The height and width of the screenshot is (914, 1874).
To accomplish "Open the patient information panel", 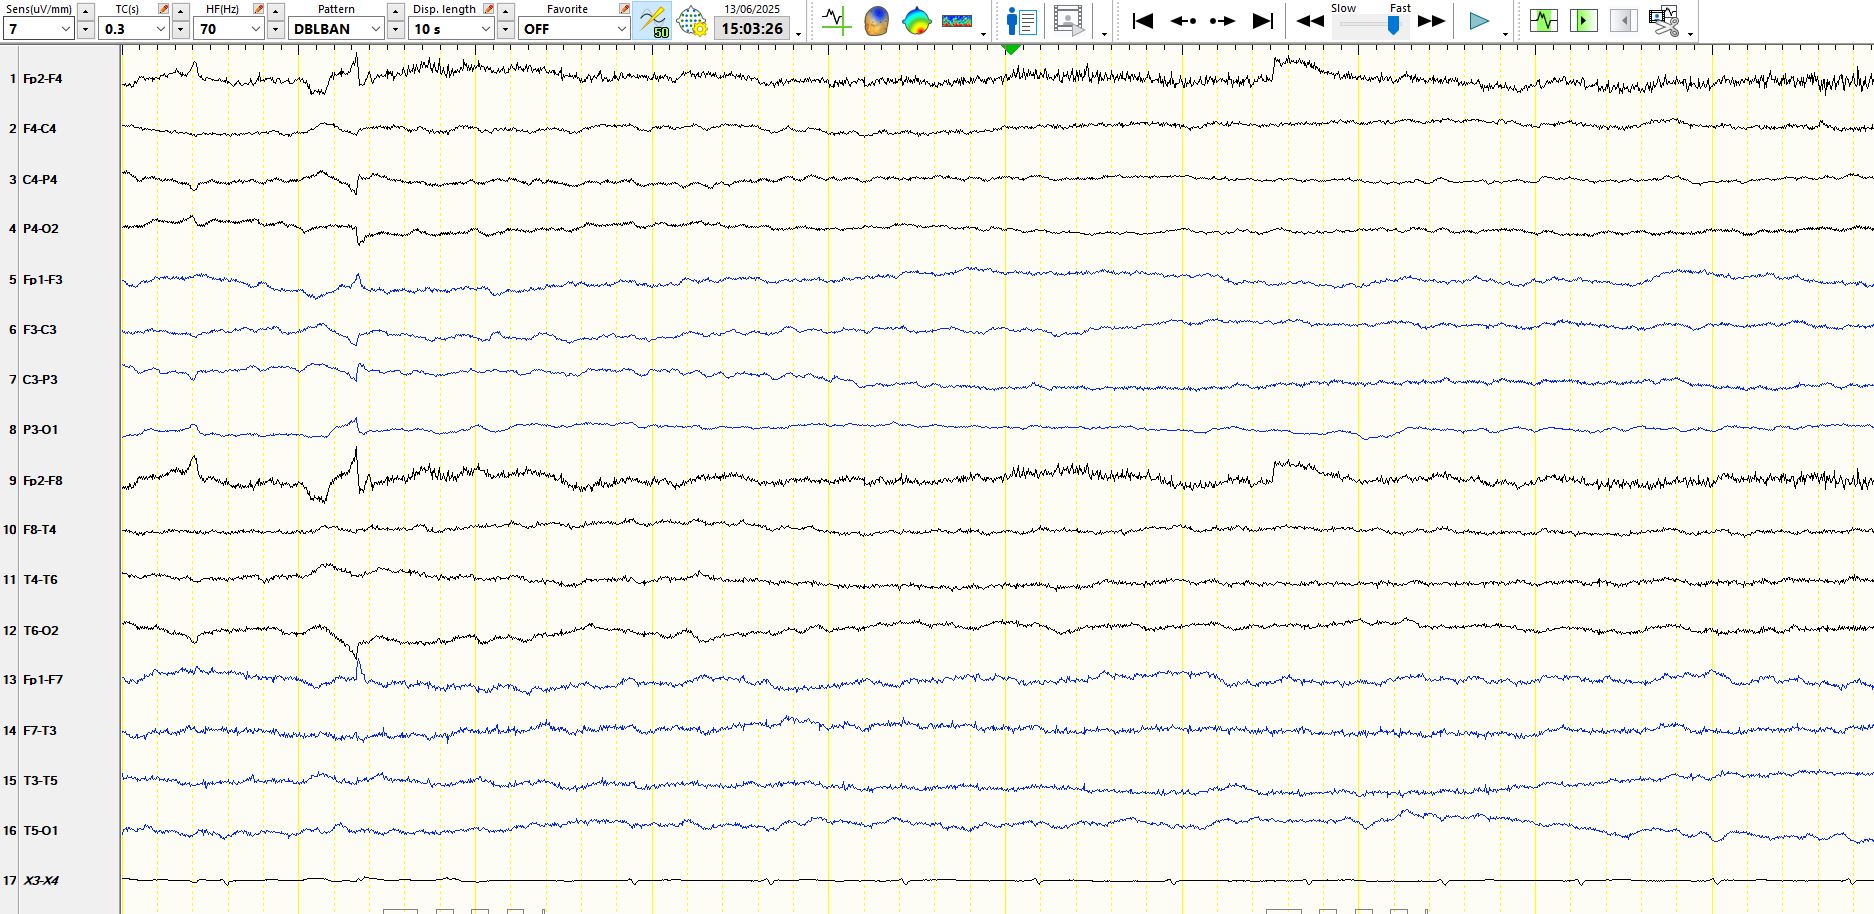I will (x=1021, y=21).
